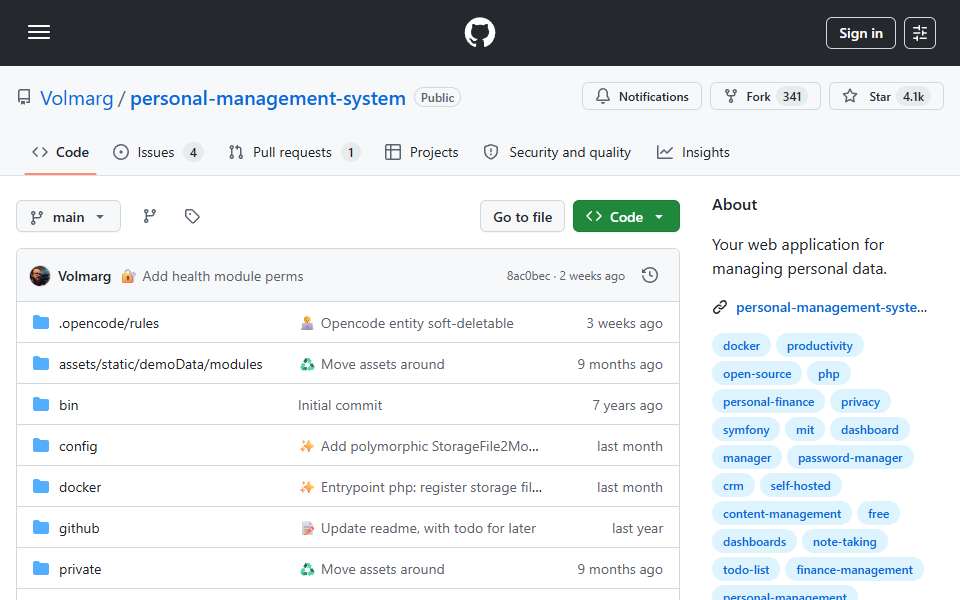Image resolution: width=960 pixels, height=600 pixels.
Task: Click the Fork count 341
Action: pyautogui.click(x=792, y=97)
